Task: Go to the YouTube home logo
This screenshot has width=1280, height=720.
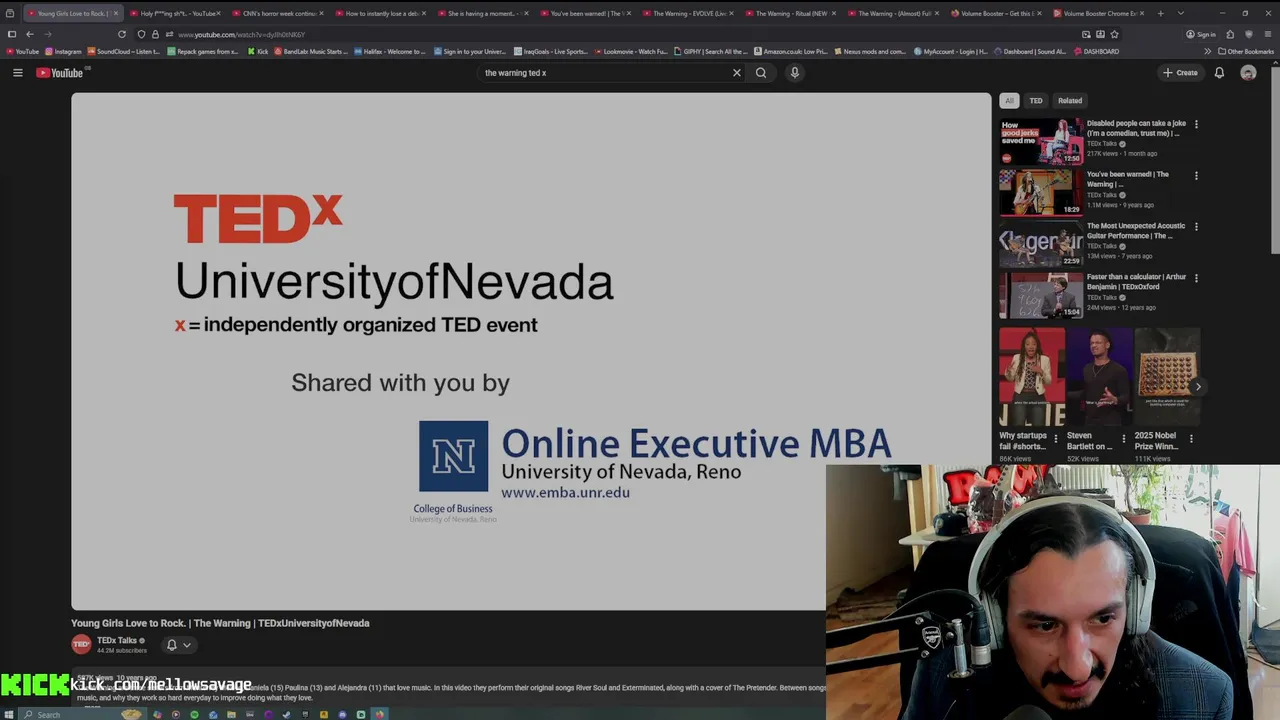Action: [x=60, y=73]
